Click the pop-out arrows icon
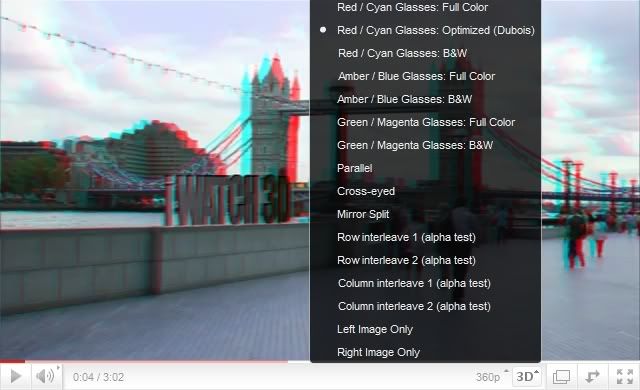This screenshot has width=640, height=390. click(592, 376)
